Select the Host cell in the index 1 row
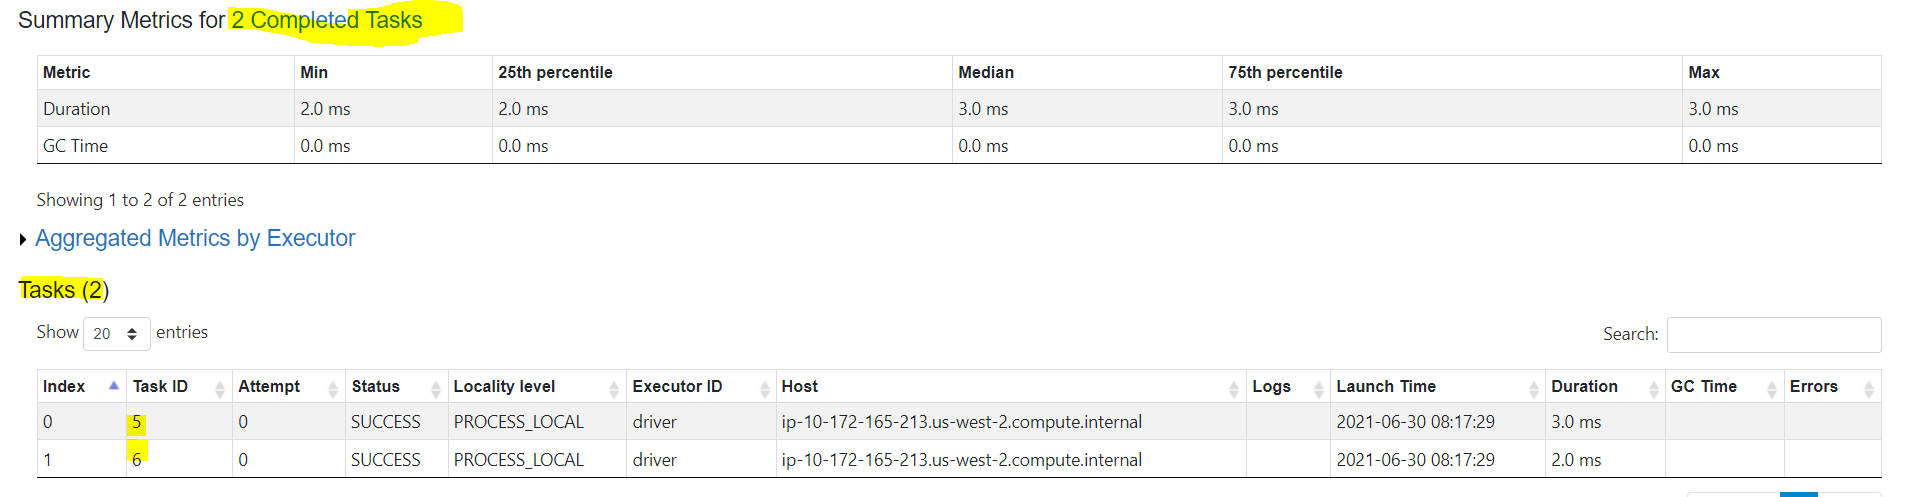This screenshot has width=1919, height=497. [x=961, y=460]
